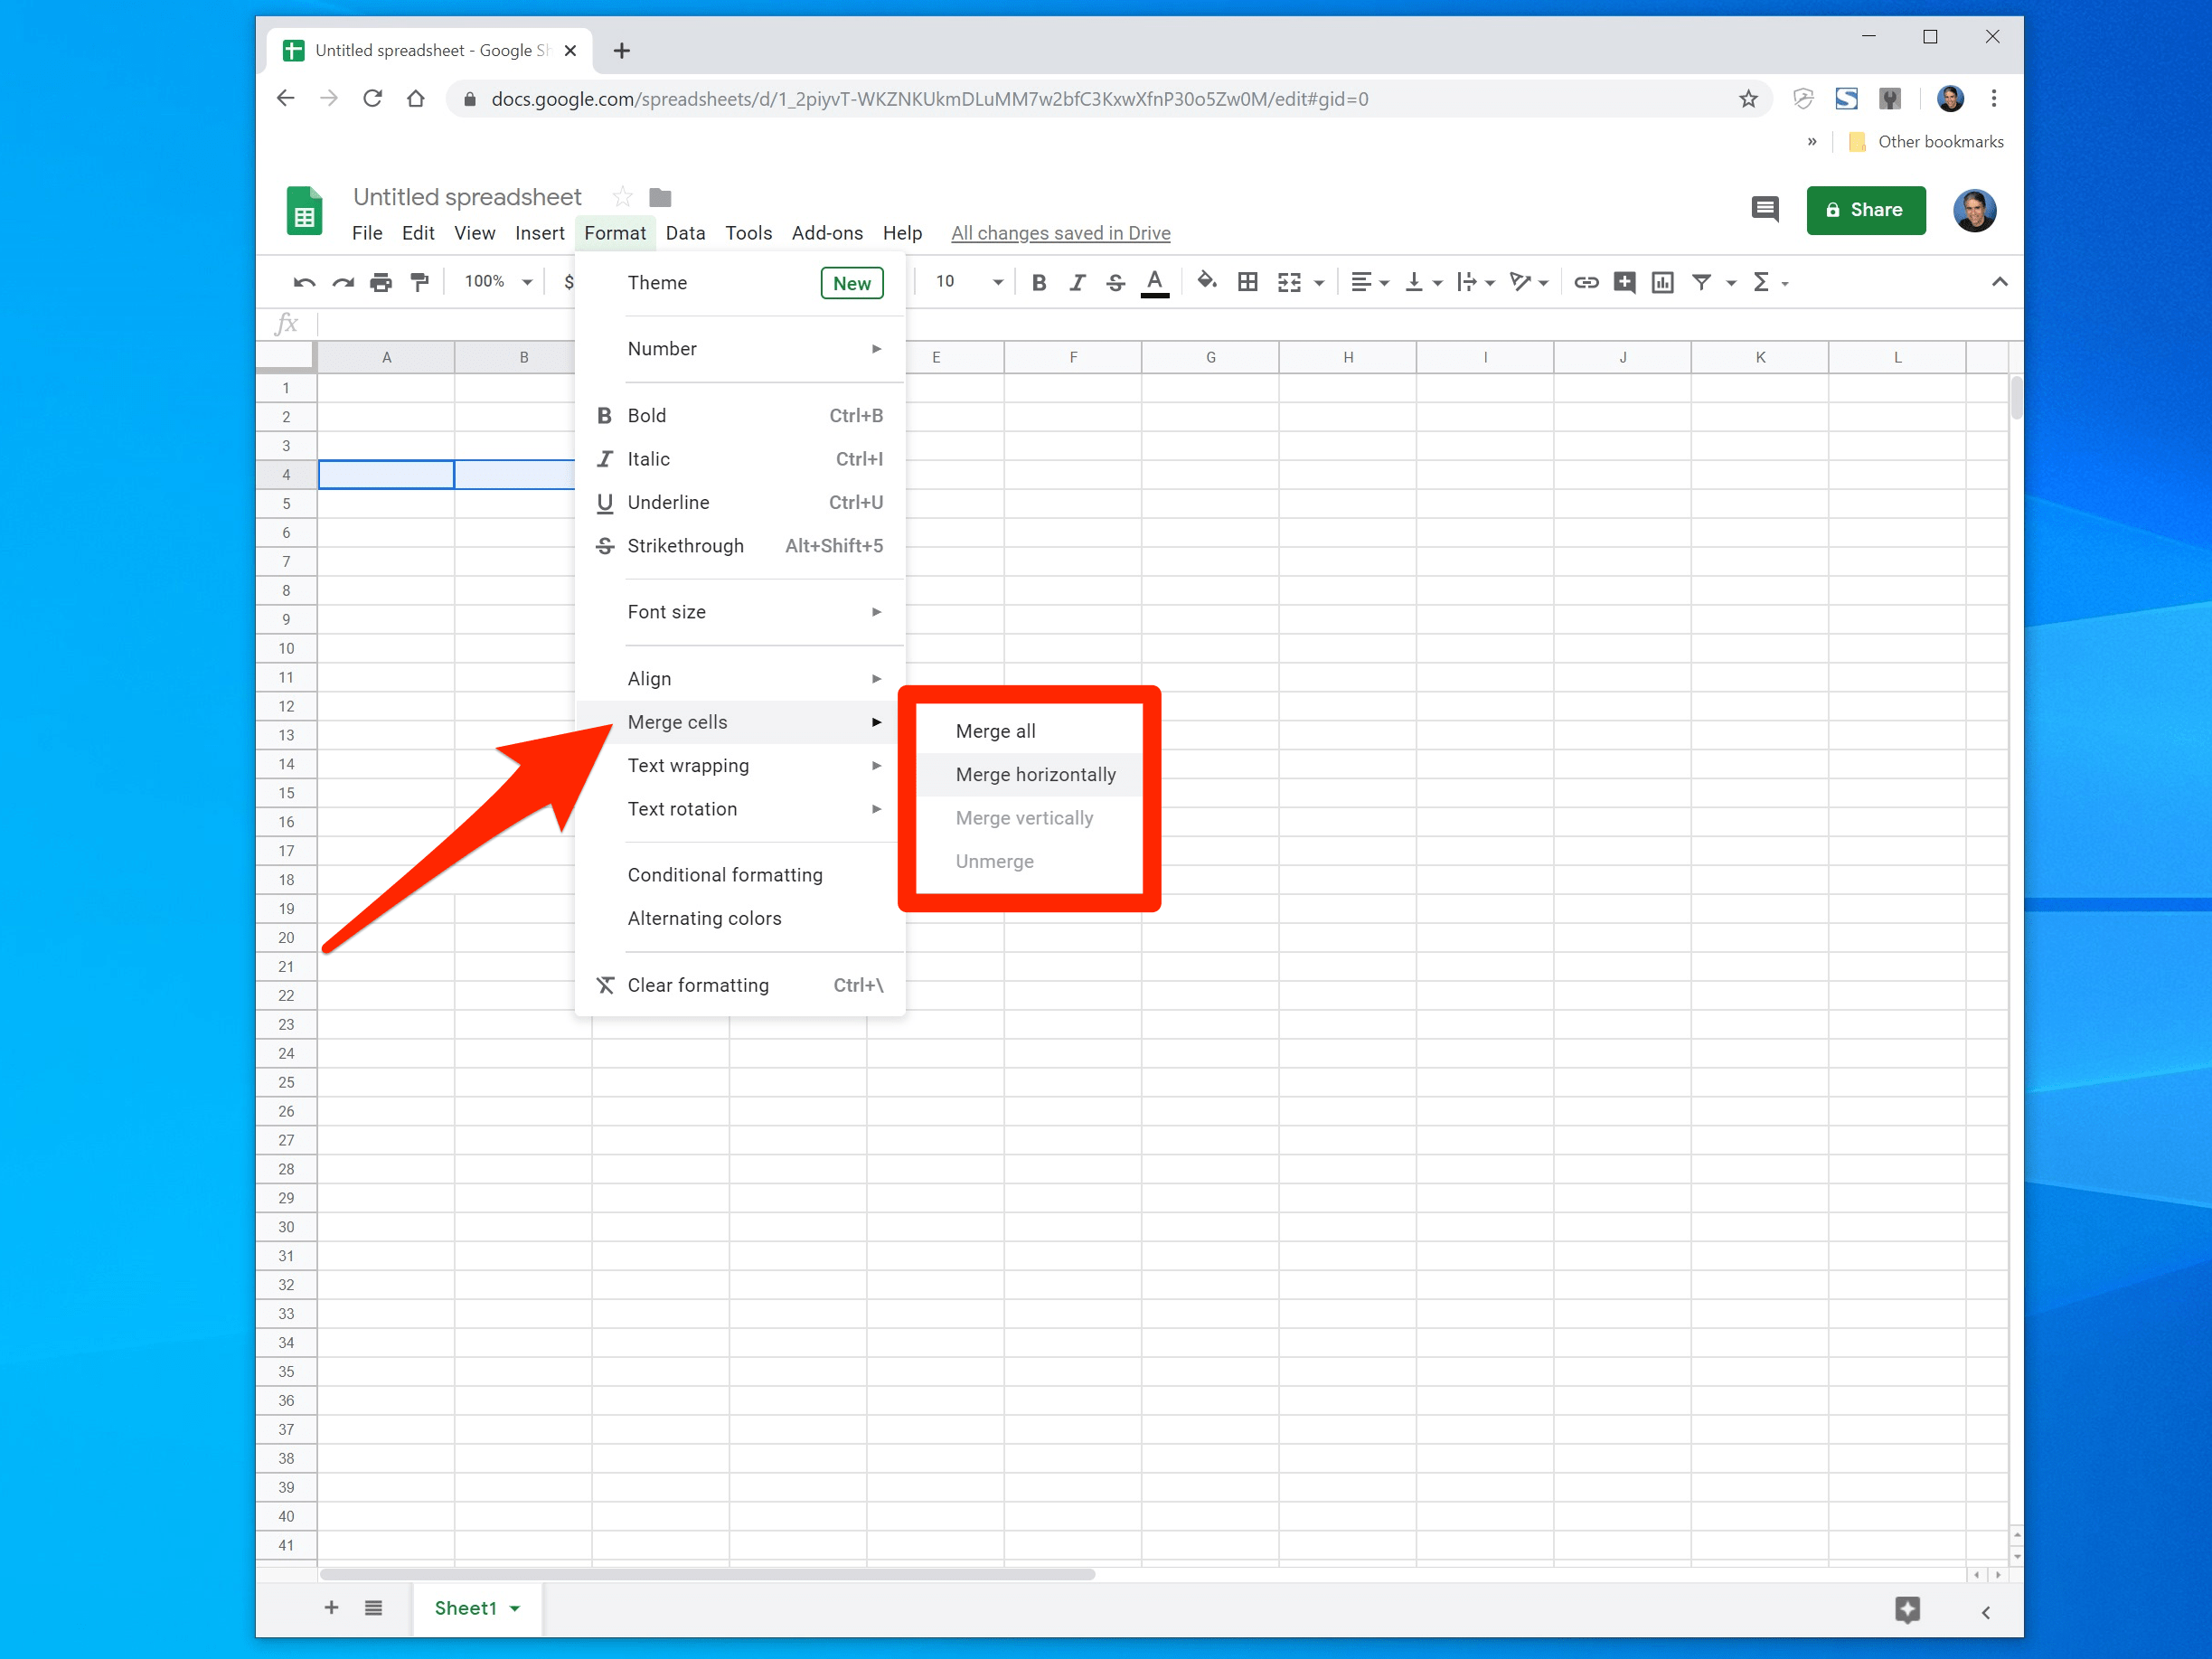Click the insert chart icon
The width and height of the screenshot is (2212, 1659).
click(x=1662, y=282)
